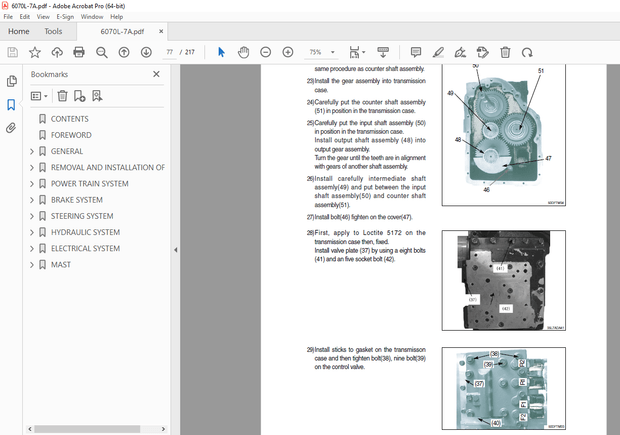Image resolution: width=620 pixels, height=435 pixels.
Task: Expand POWER TRAIN SYSTEM bookmark
Action: click(32, 183)
